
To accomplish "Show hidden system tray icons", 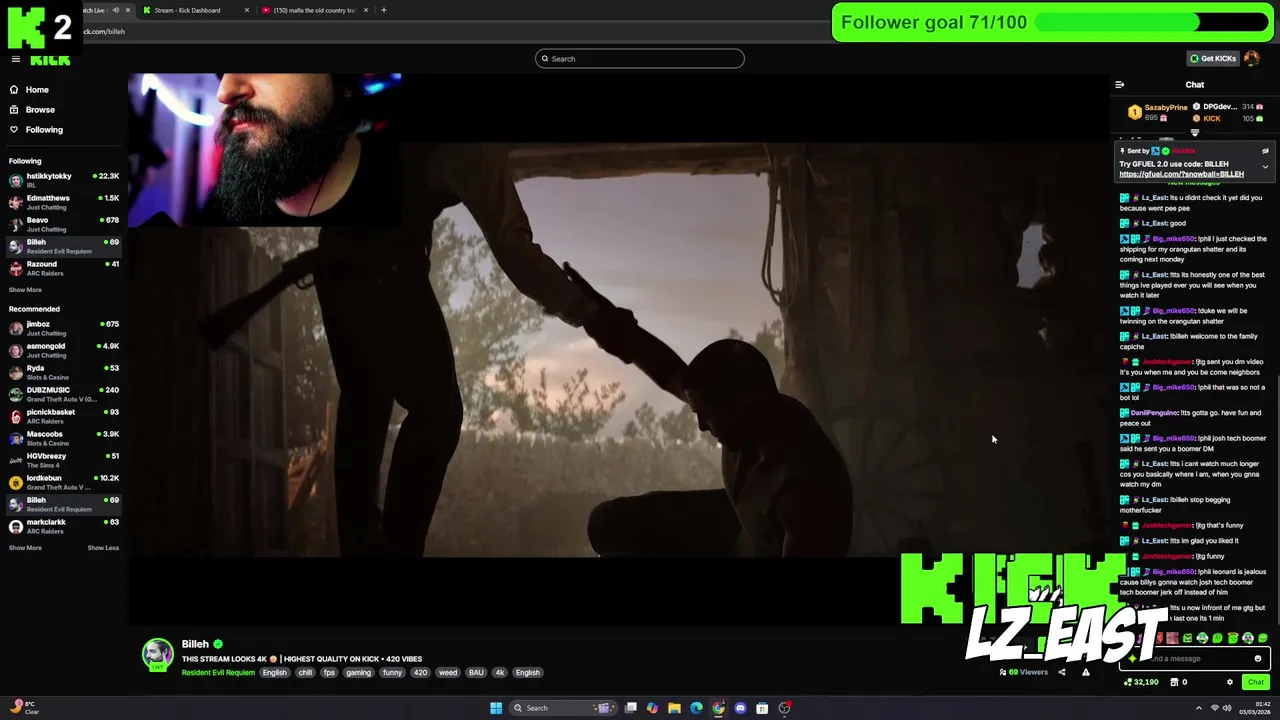I will 1199,708.
